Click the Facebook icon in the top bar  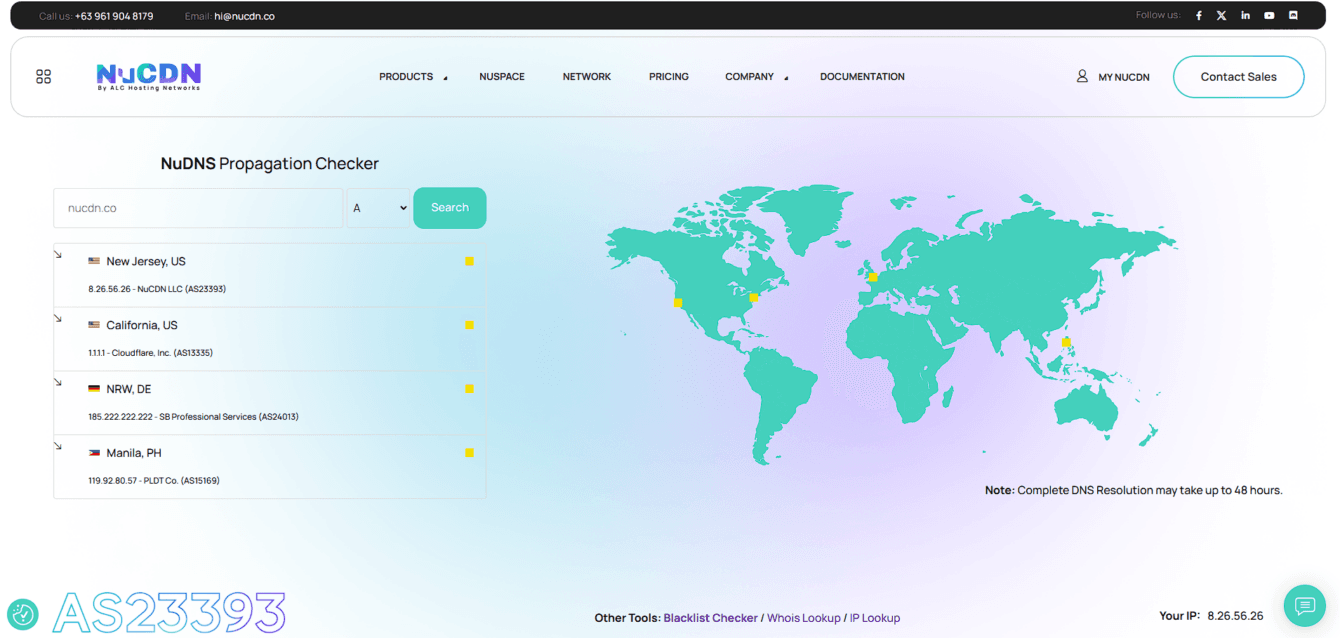tap(1198, 15)
